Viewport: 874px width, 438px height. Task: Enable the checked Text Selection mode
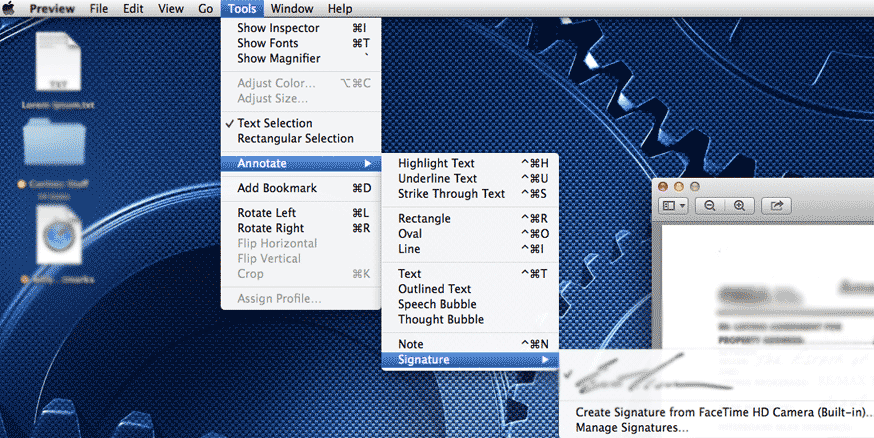(274, 123)
